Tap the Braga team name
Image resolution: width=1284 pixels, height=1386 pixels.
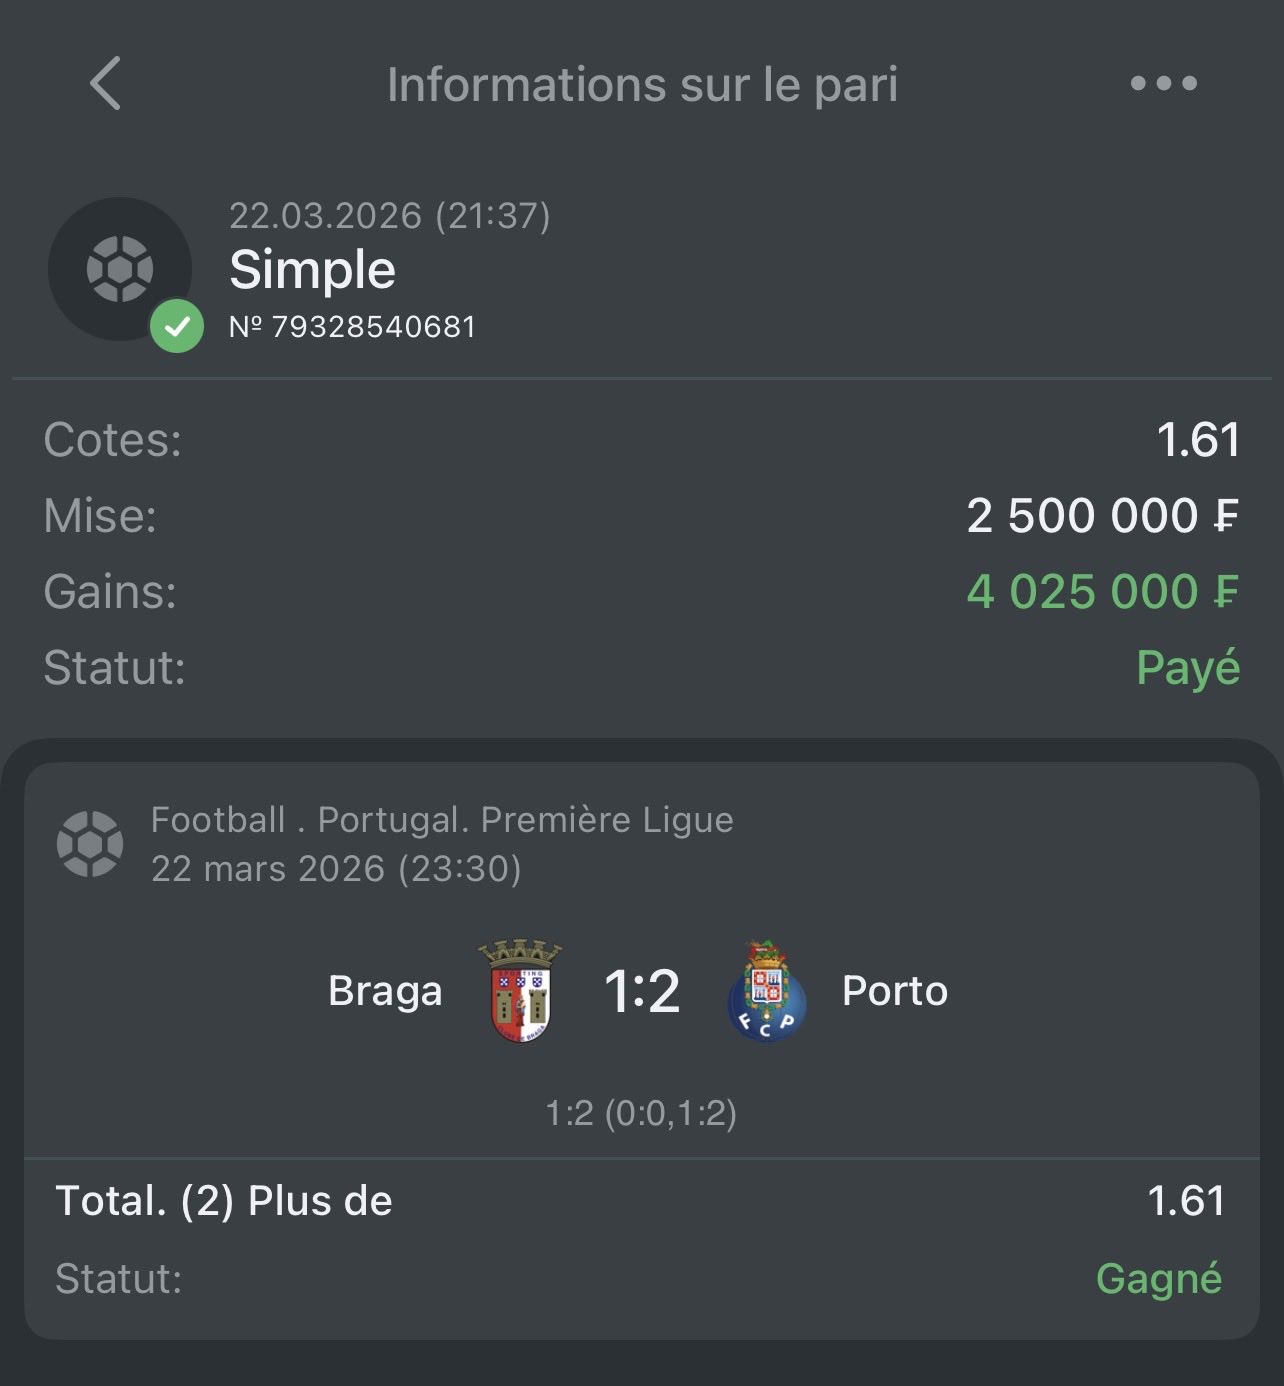click(385, 991)
